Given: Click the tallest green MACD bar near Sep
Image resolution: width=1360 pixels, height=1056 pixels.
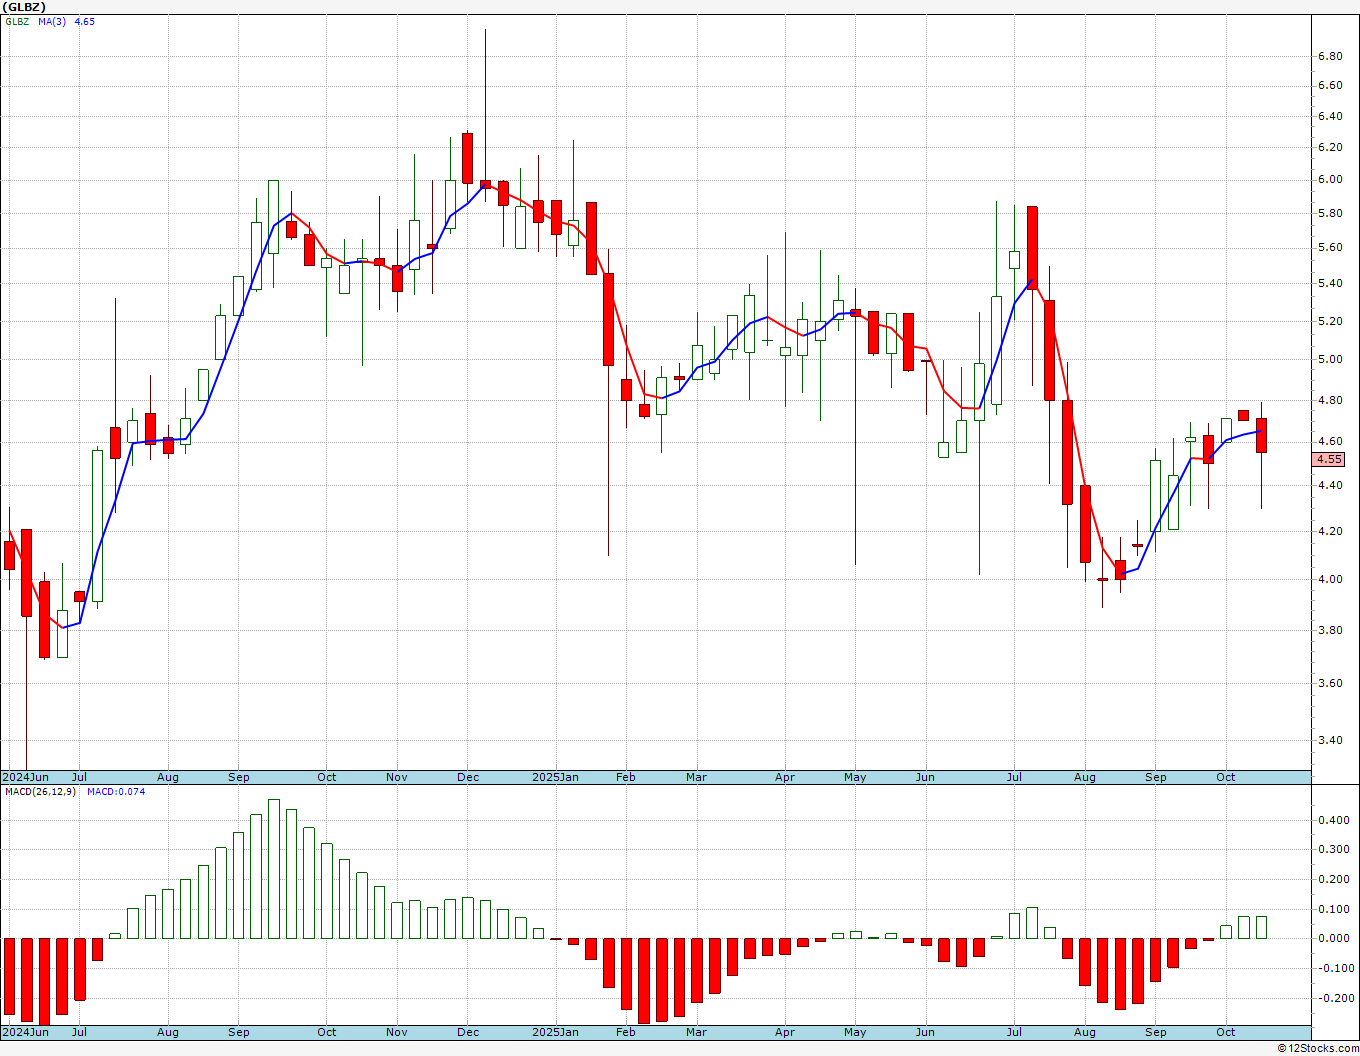Looking at the screenshot, I should [x=274, y=868].
